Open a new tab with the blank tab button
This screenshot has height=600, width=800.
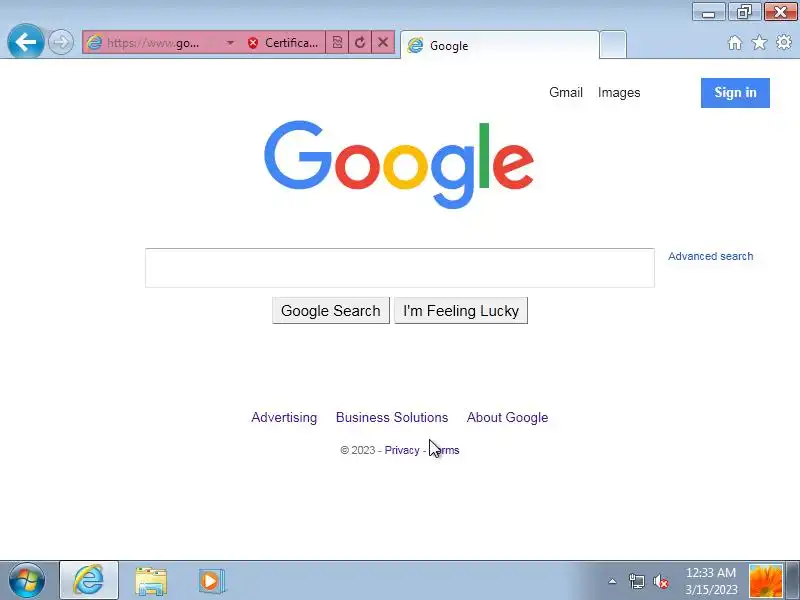pyautogui.click(x=613, y=45)
